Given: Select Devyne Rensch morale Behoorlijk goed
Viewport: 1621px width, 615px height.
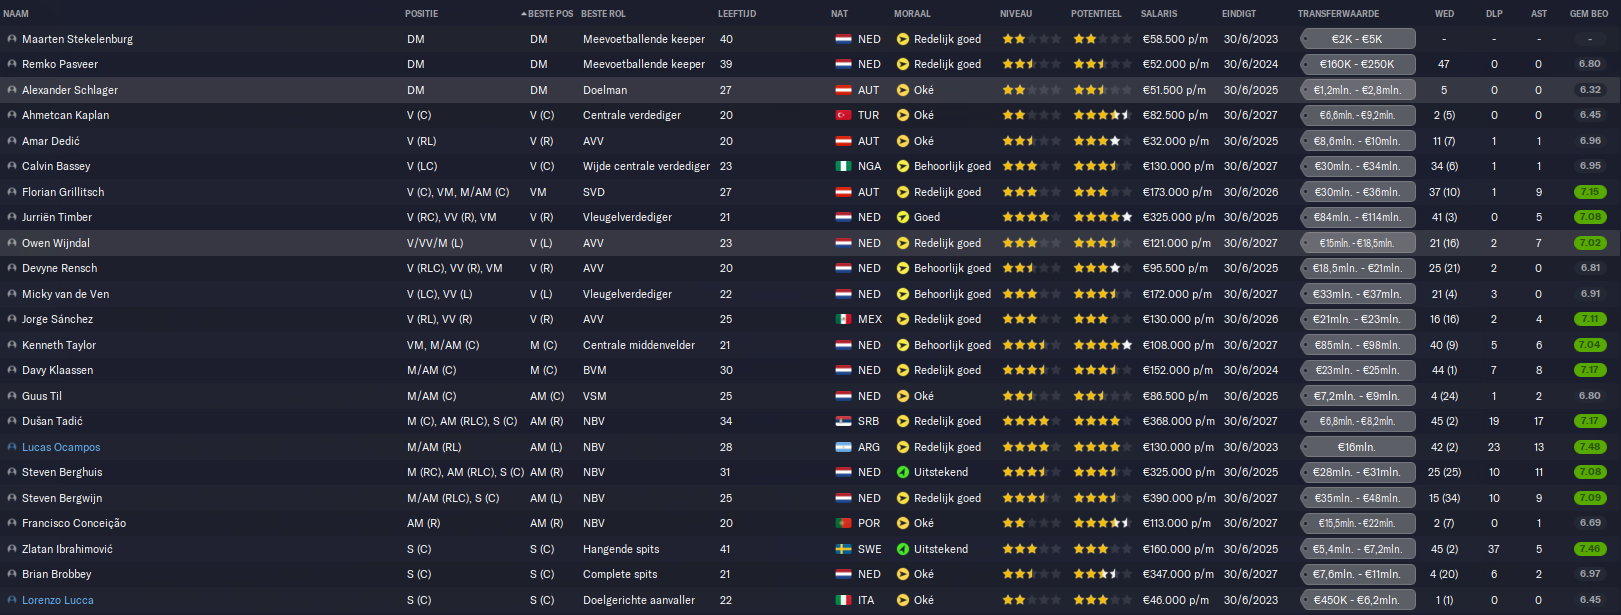Looking at the screenshot, I should pos(952,268).
